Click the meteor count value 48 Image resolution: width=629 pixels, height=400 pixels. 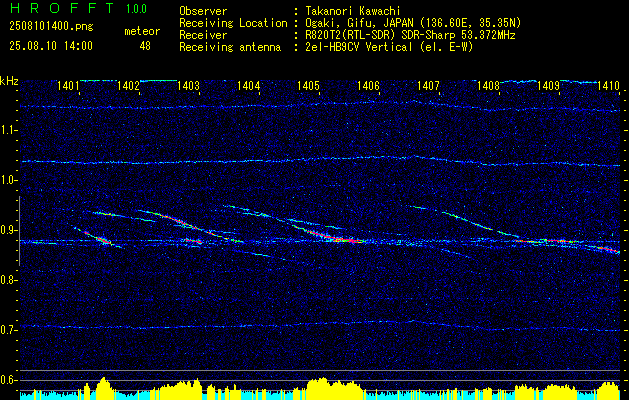click(x=145, y=46)
